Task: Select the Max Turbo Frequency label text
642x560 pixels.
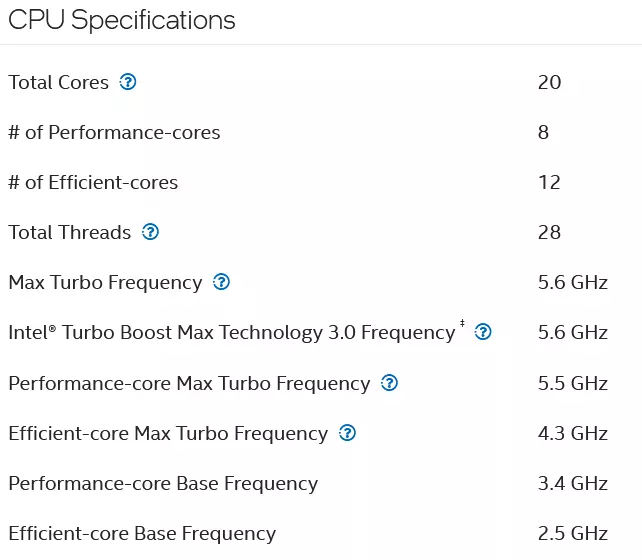Action: [x=105, y=283]
